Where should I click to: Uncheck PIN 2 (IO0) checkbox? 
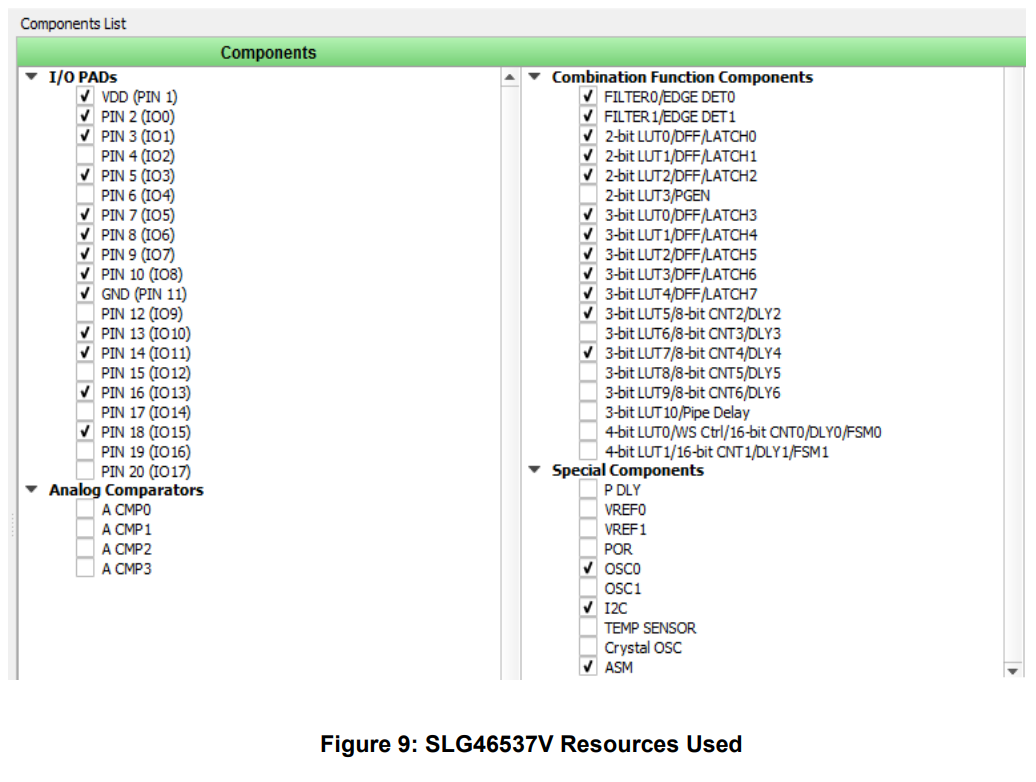(x=85, y=116)
